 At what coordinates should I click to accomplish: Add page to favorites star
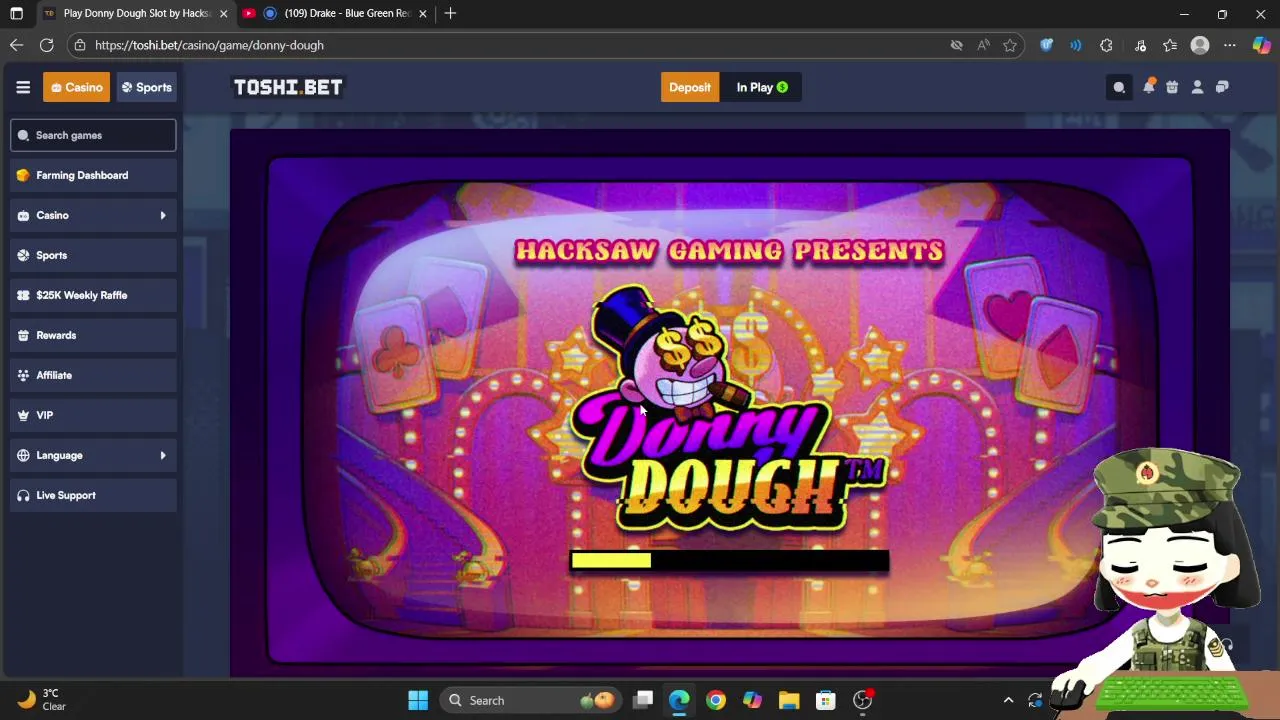tap(1010, 45)
